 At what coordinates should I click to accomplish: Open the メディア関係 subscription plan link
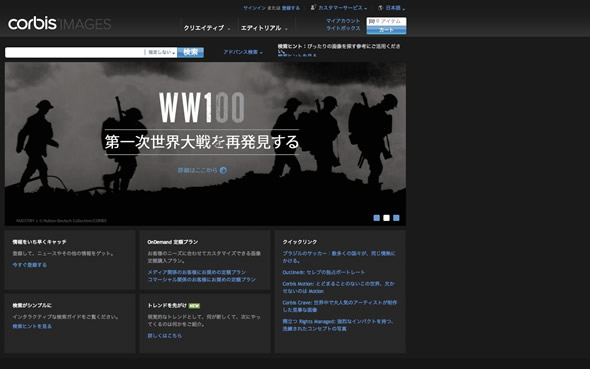197,272
